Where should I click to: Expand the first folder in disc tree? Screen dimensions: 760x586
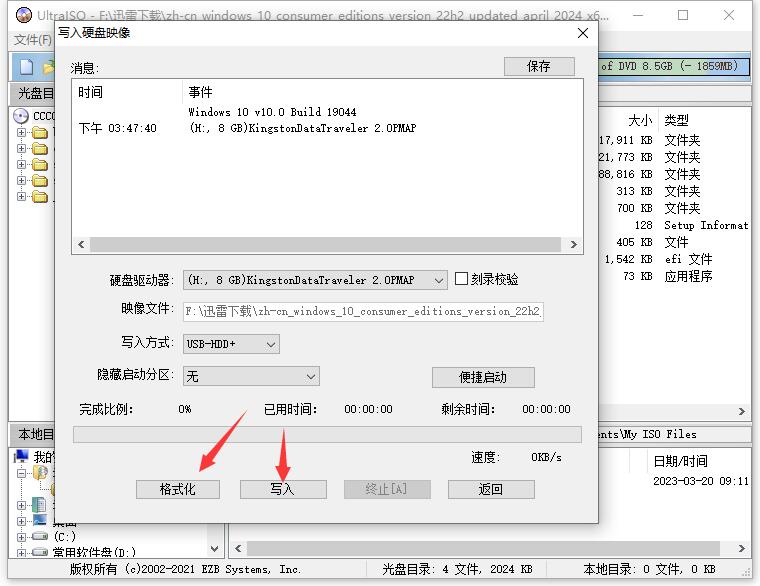point(21,132)
